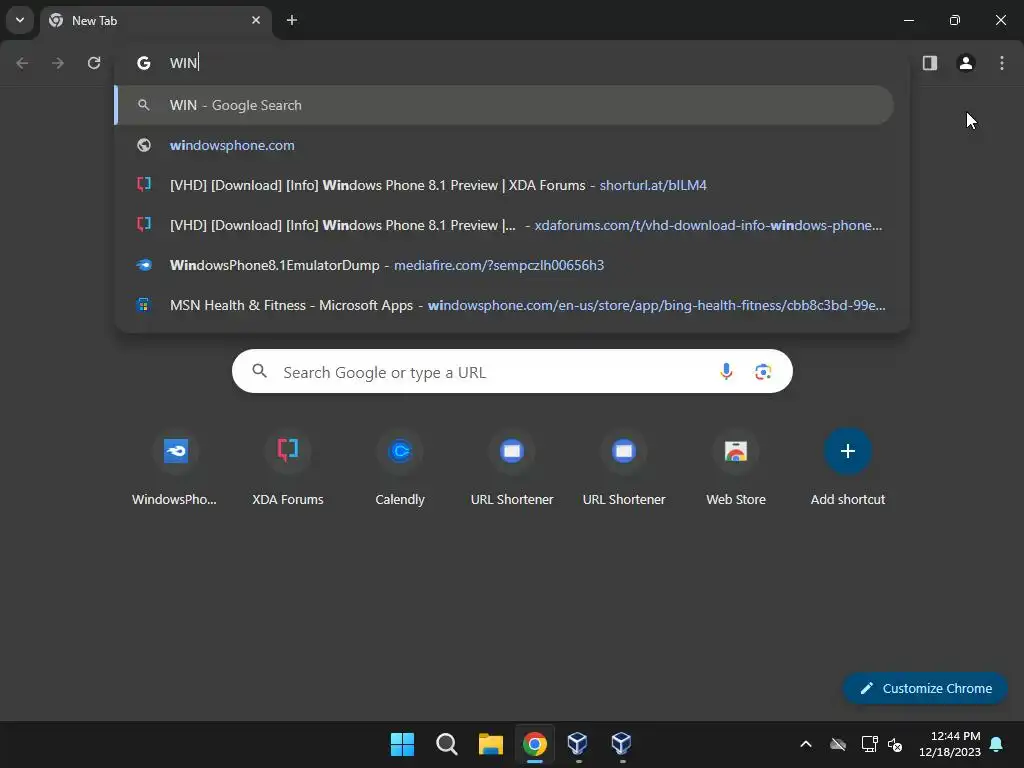This screenshot has height=768, width=1024.
Task: Select the windowsphone.com suggestion
Action: [504, 145]
